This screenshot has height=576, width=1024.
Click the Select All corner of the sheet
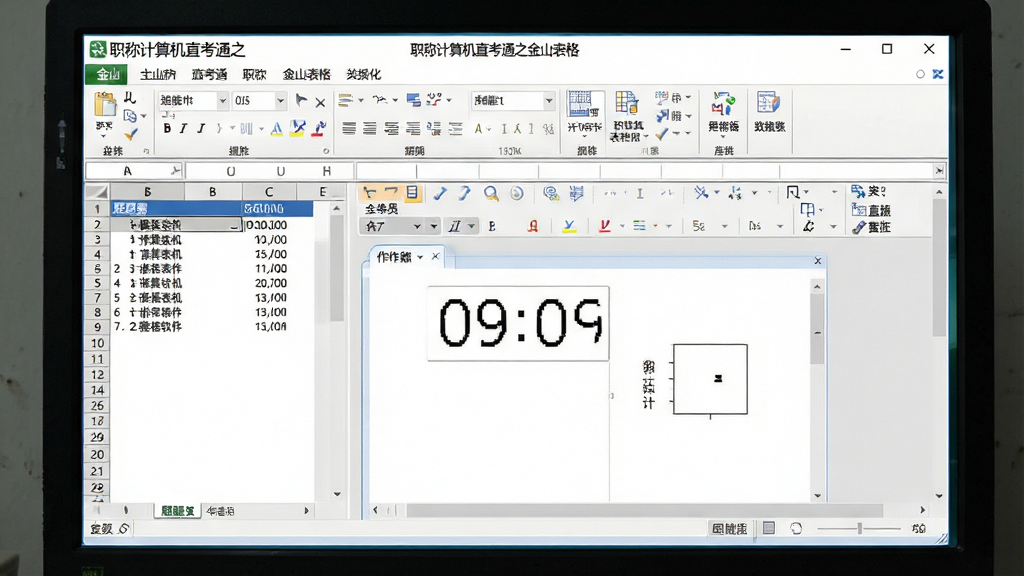[97, 192]
